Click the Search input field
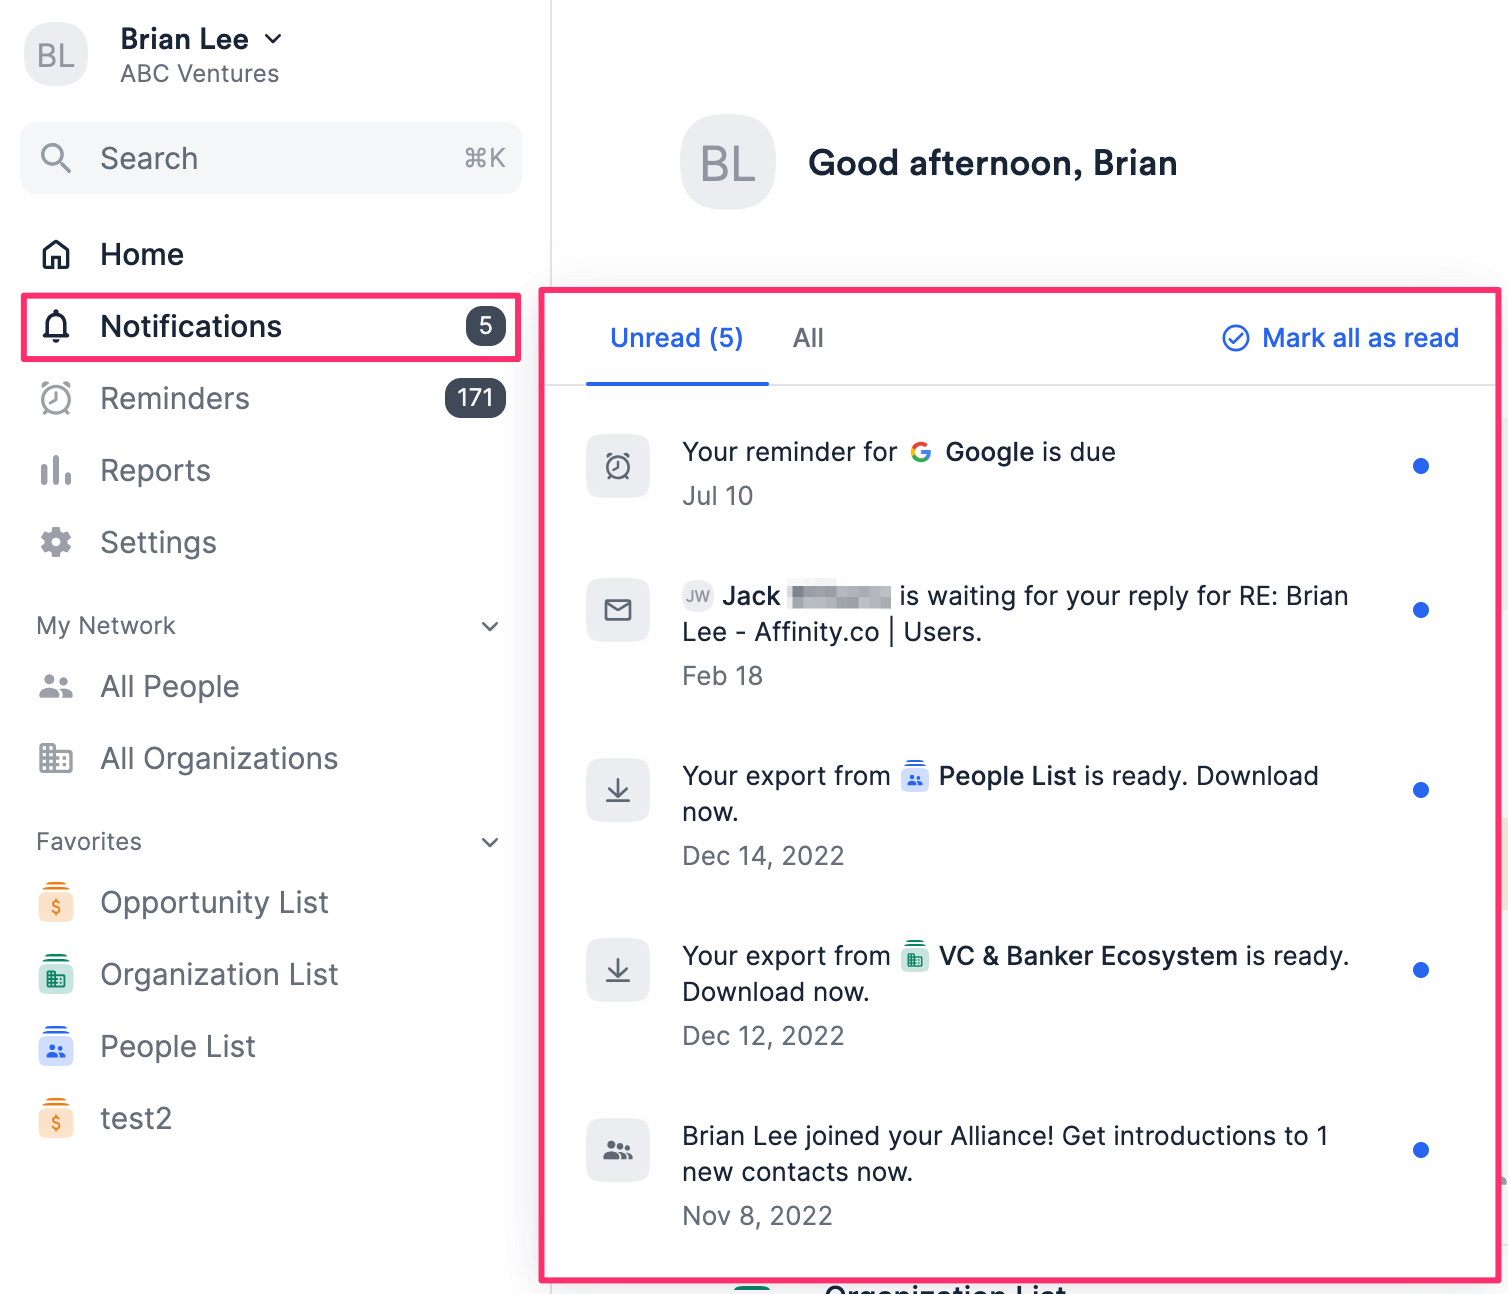The width and height of the screenshot is (1508, 1294). pos(270,158)
